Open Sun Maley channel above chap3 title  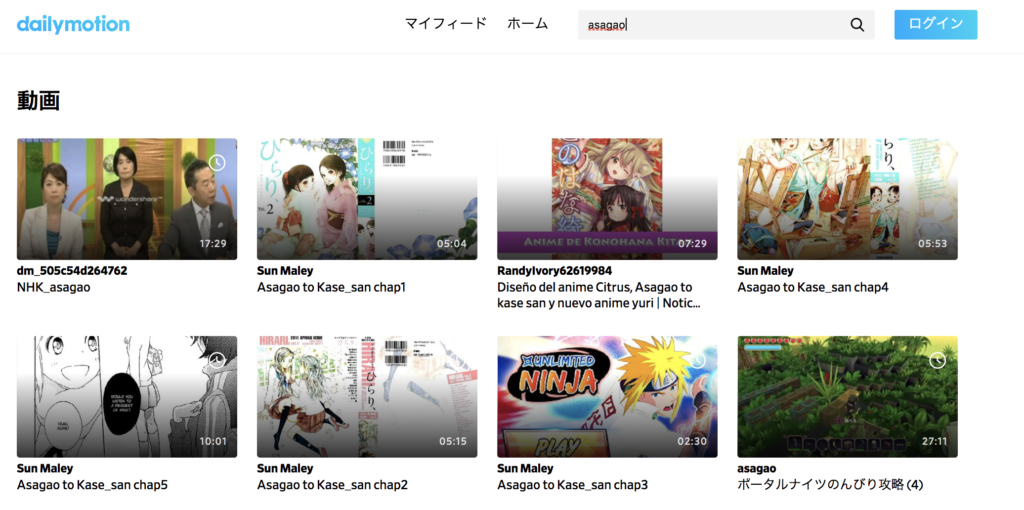[x=526, y=469]
